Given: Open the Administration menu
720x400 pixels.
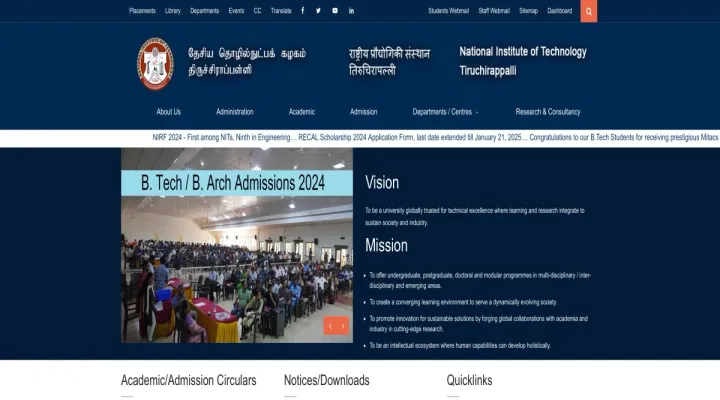Looking at the screenshot, I should pyautogui.click(x=235, y=112).
